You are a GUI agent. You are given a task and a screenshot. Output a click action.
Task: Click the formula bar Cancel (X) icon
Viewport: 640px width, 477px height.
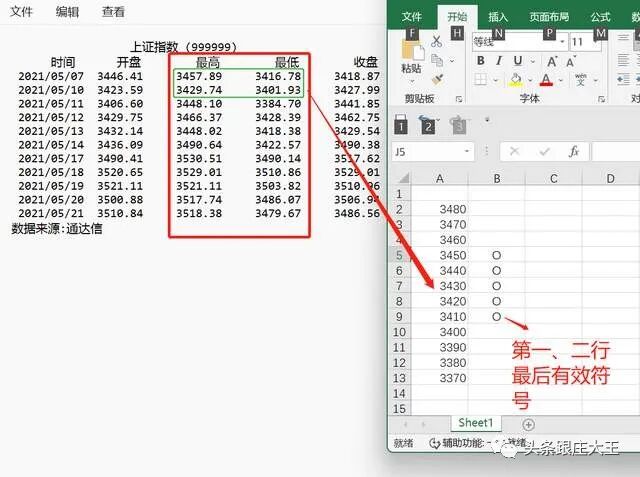click(x=514, y=152)
